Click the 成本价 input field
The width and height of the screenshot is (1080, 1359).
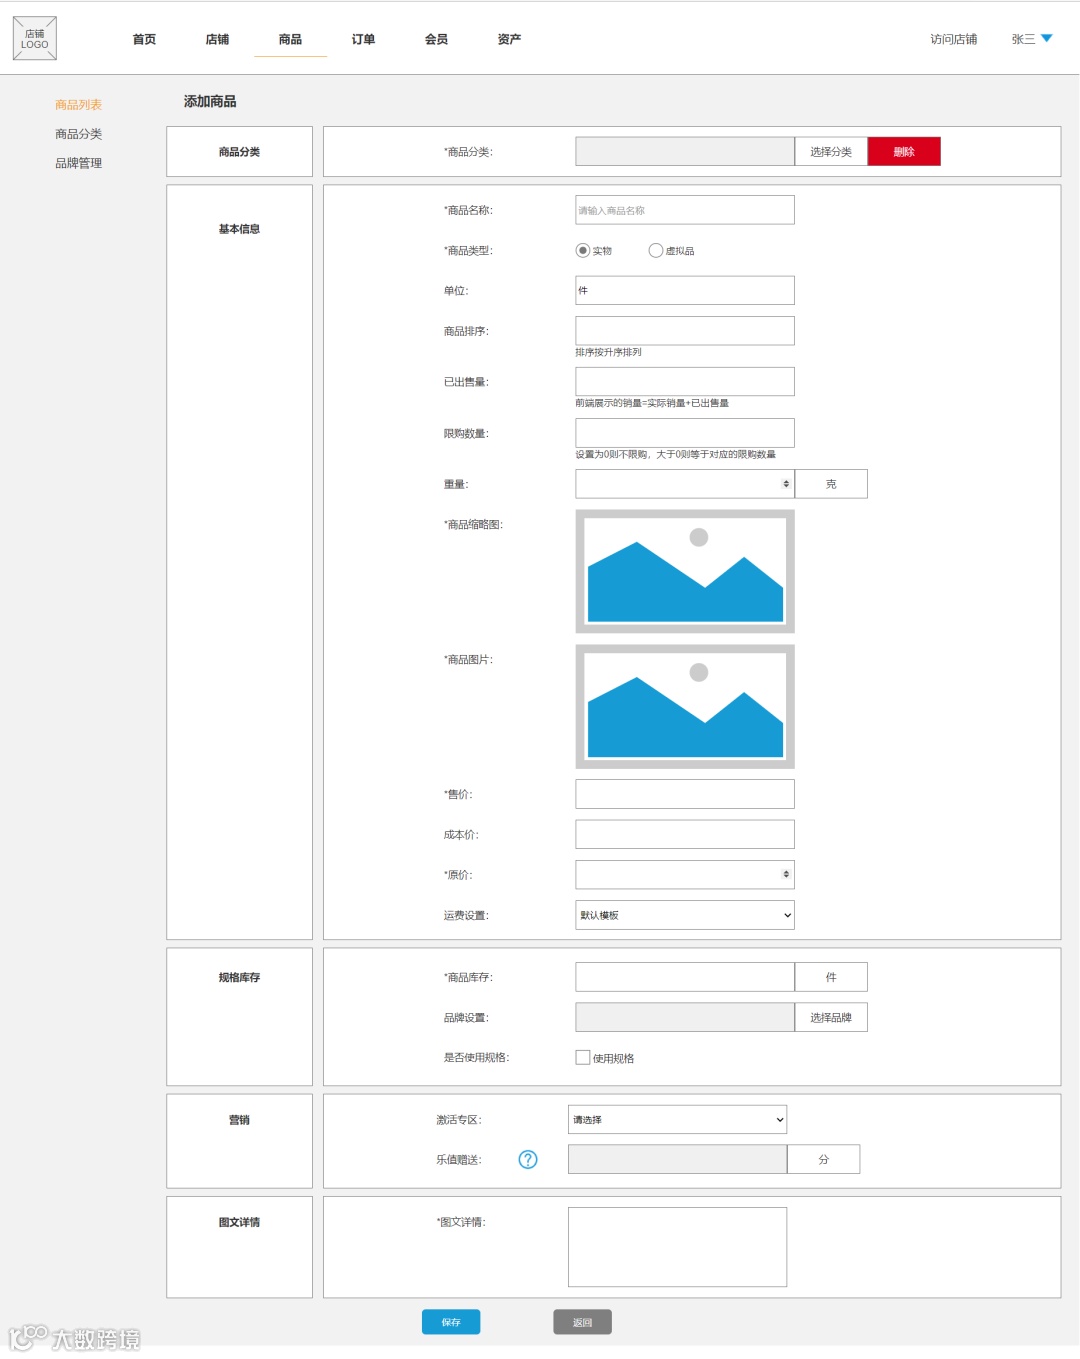click(x=685, y=834)
